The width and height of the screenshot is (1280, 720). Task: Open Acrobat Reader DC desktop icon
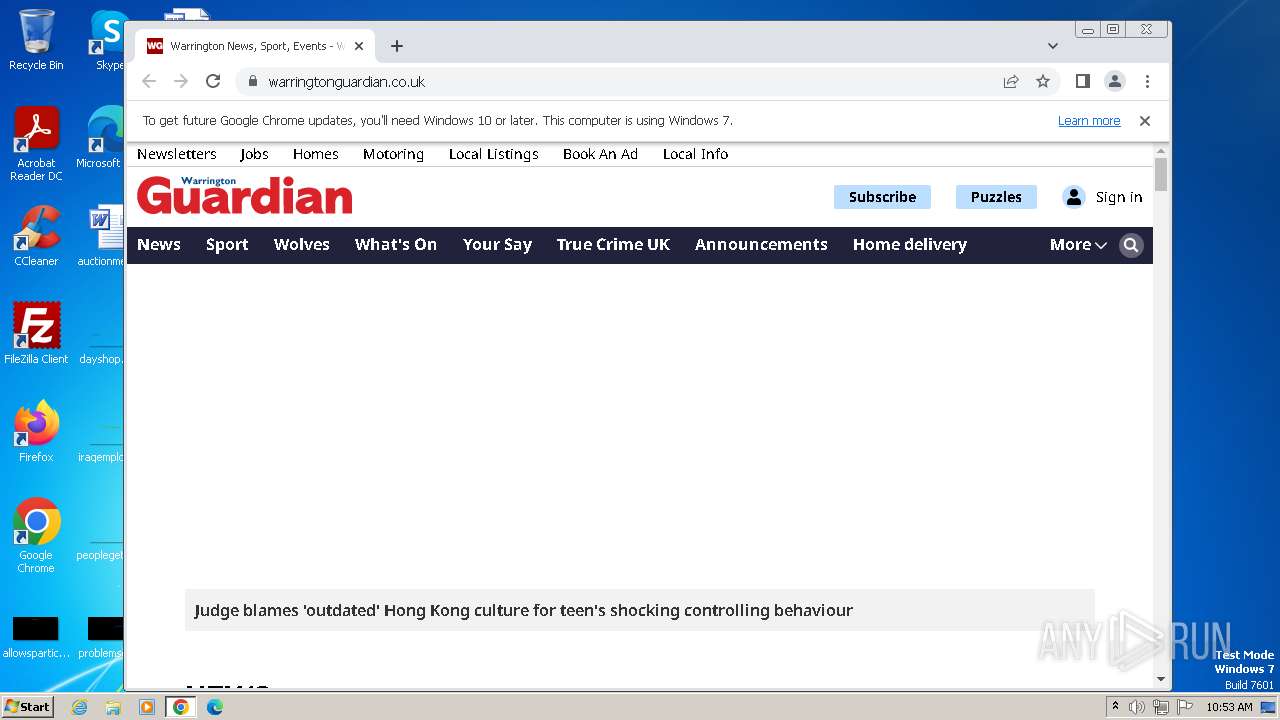[36, 144]
